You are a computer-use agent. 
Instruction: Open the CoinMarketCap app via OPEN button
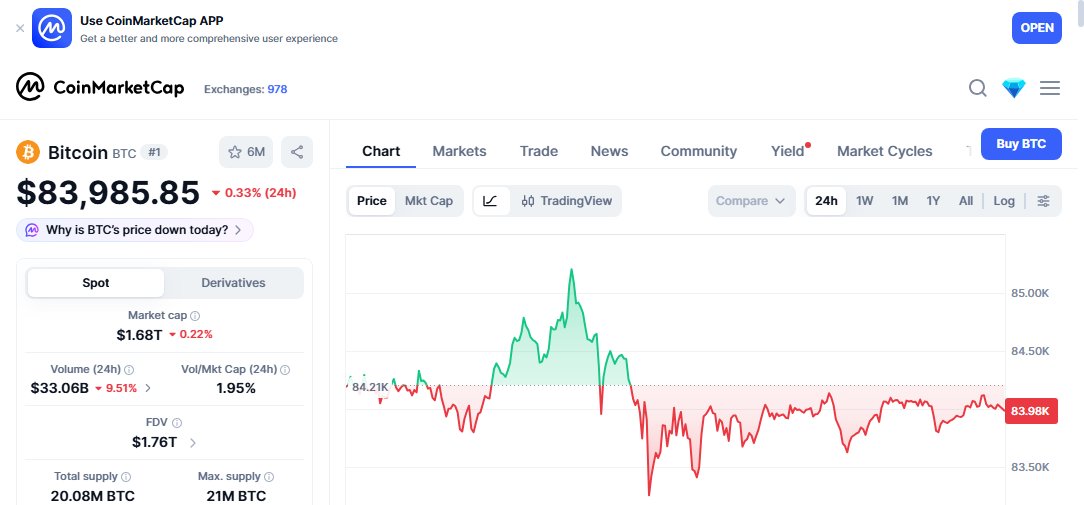pyautogui.click(x=1036, y=28)
